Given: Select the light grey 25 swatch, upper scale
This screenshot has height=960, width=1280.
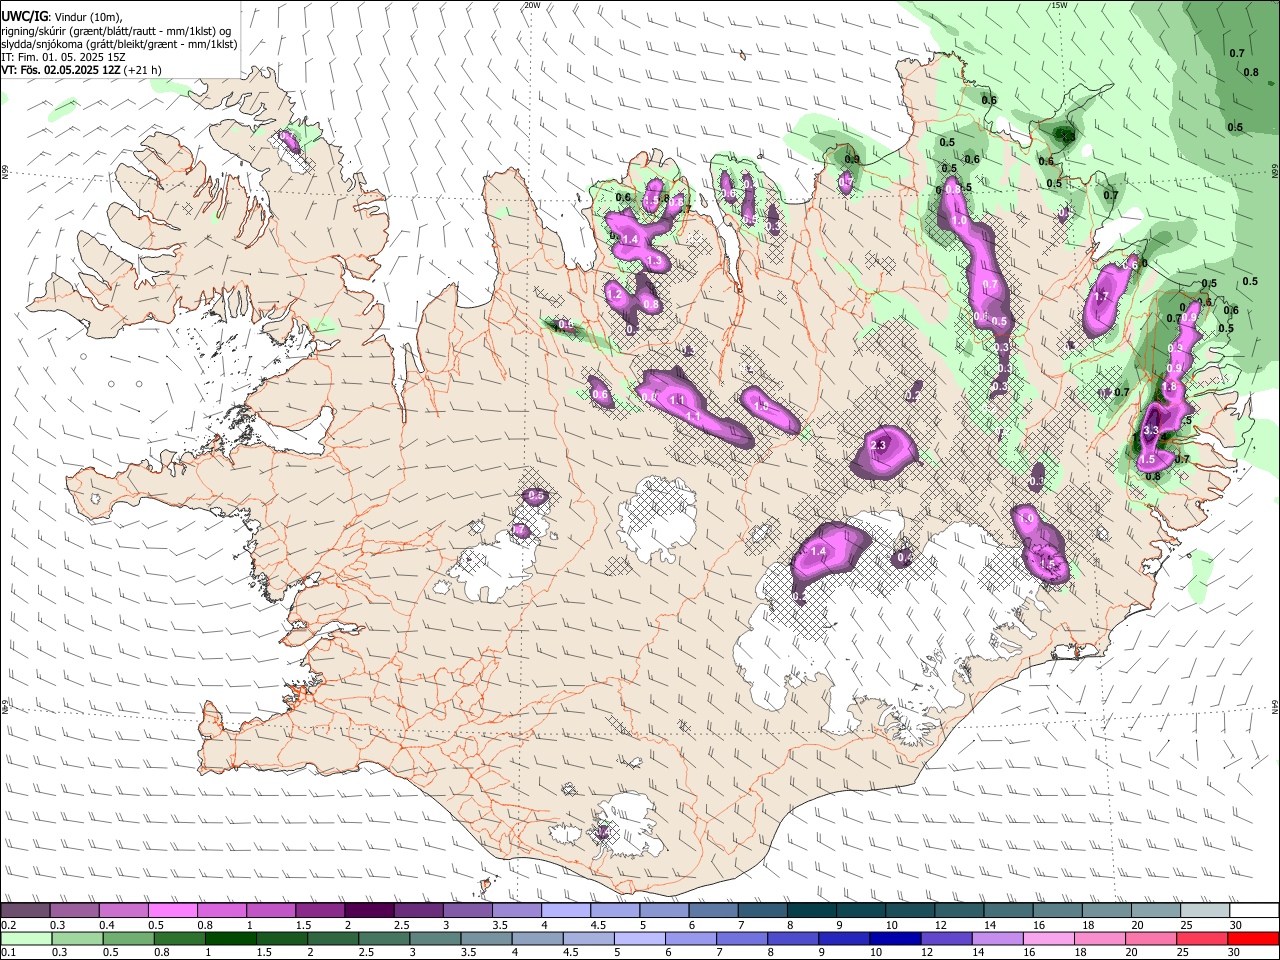Looking at the screenshot, I should click(1205, 911).
